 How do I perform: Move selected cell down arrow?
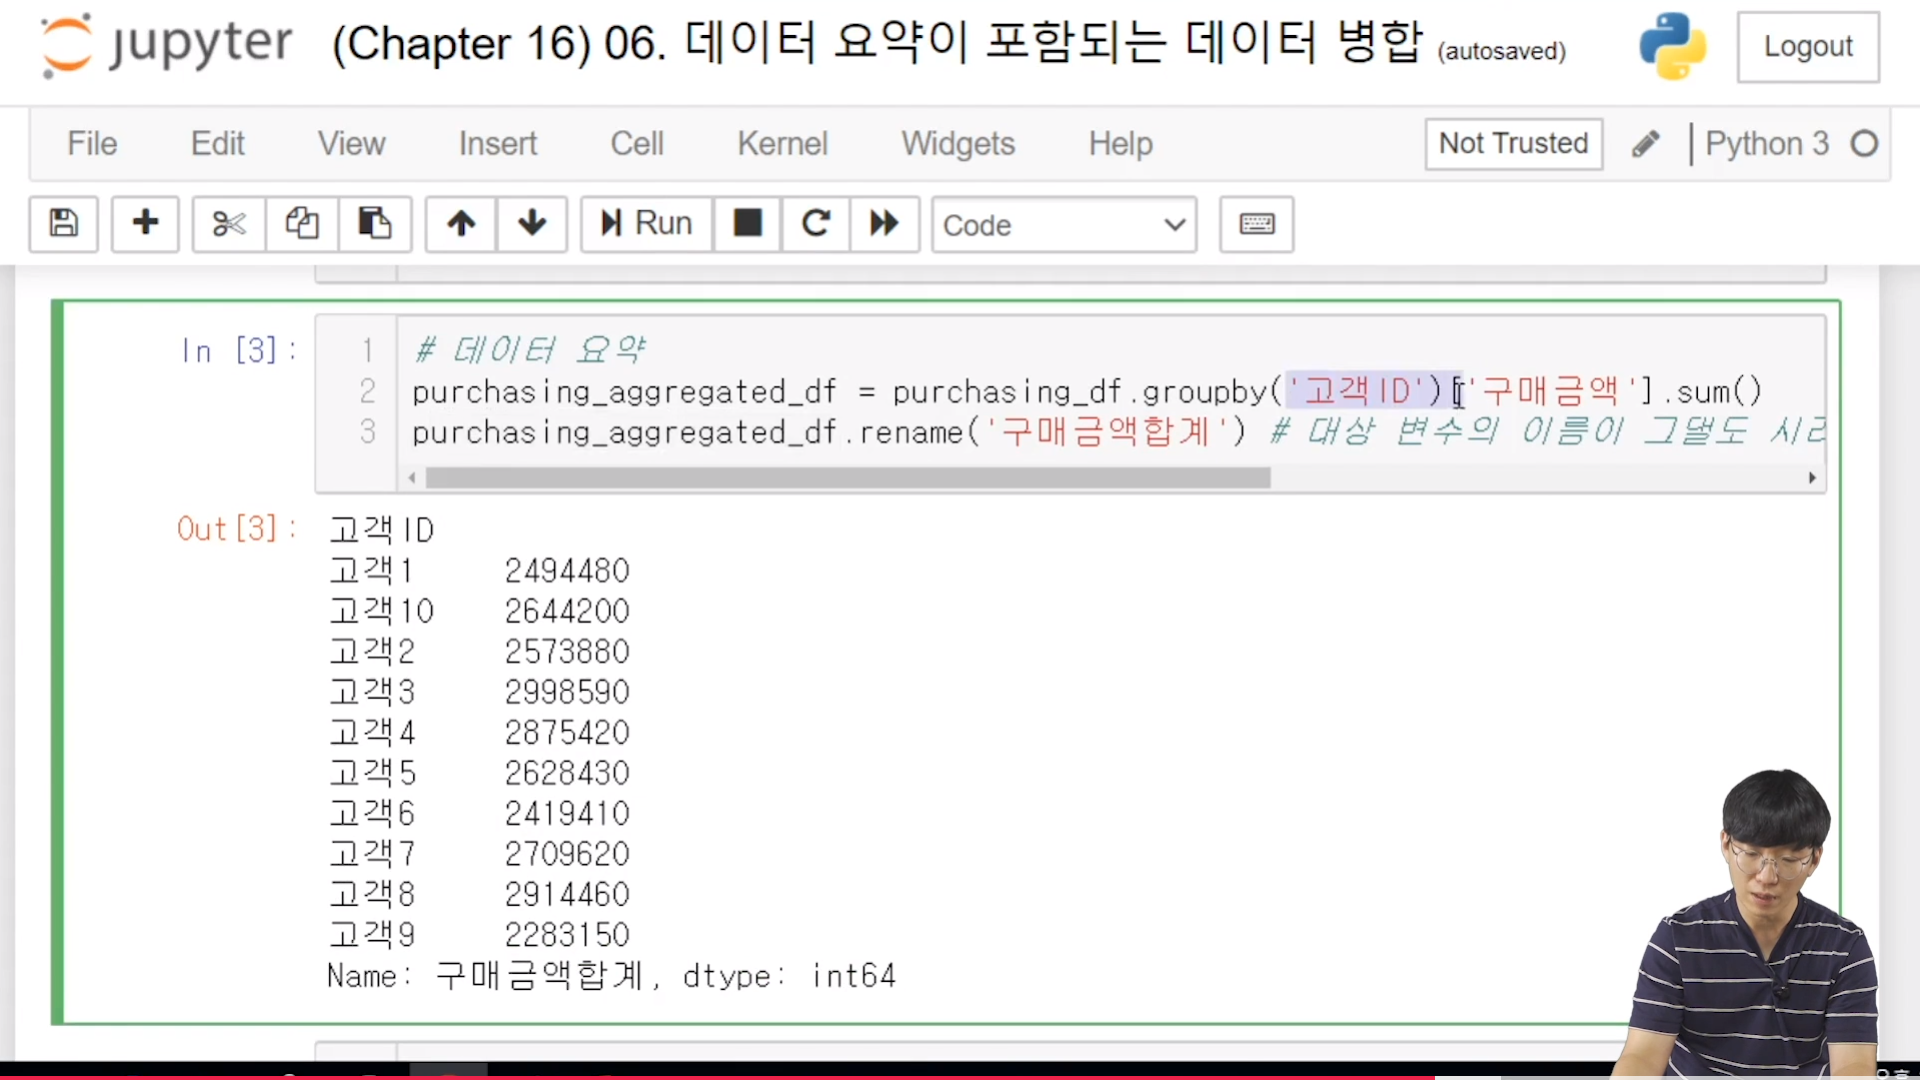pos(532,223)
